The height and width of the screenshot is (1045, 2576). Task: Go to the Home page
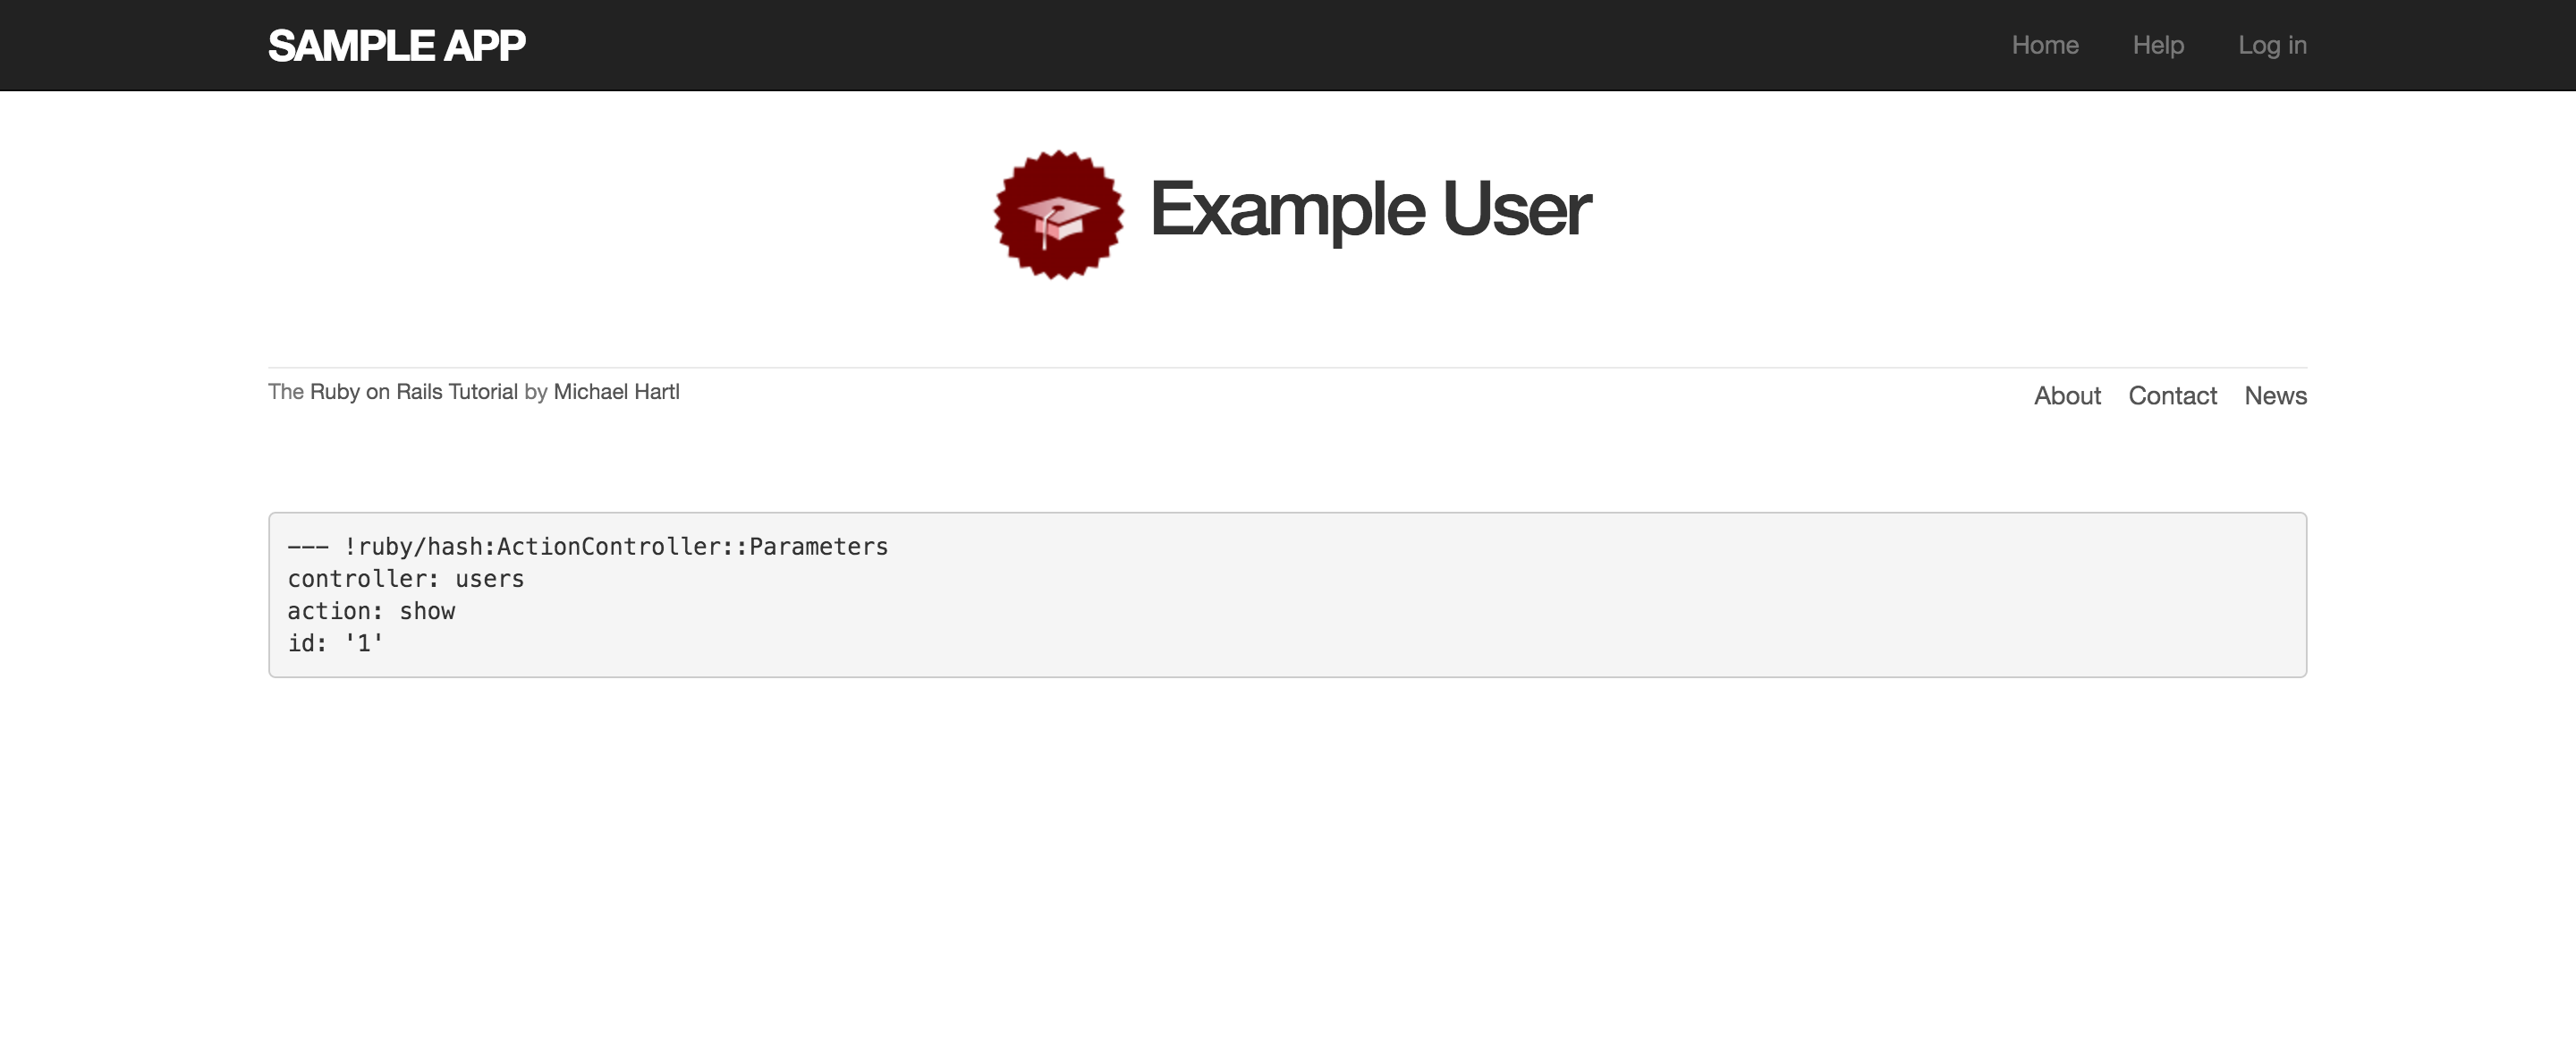2044,45
